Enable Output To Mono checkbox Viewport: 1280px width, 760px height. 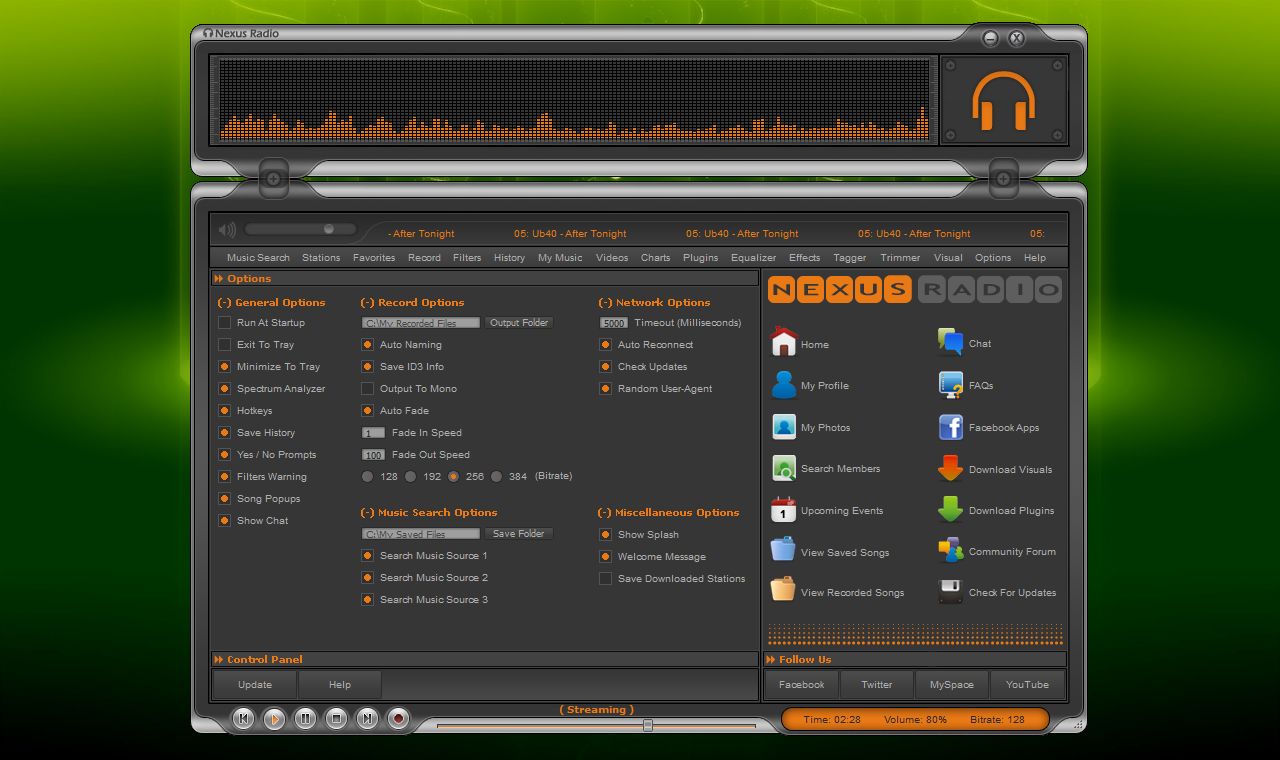[x=367, y=389]
